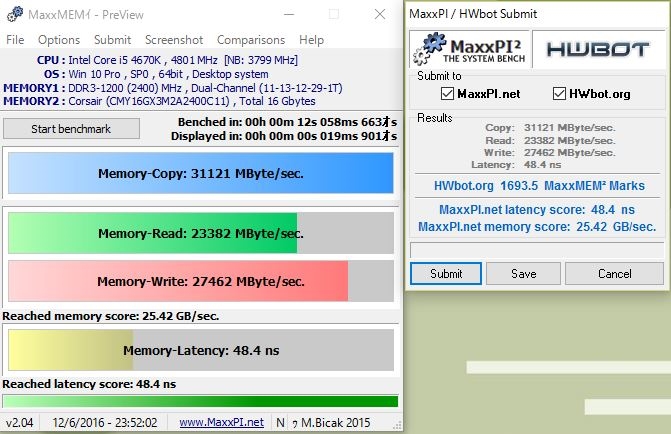
Task: Click the 'Benched in' time text
Action: [x=287, y=122]
